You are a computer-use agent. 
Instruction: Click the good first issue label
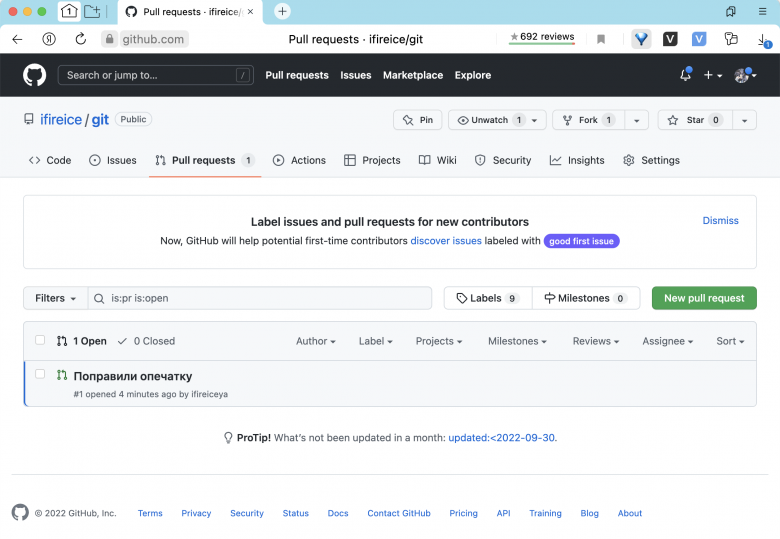click(x=581, y=241)
